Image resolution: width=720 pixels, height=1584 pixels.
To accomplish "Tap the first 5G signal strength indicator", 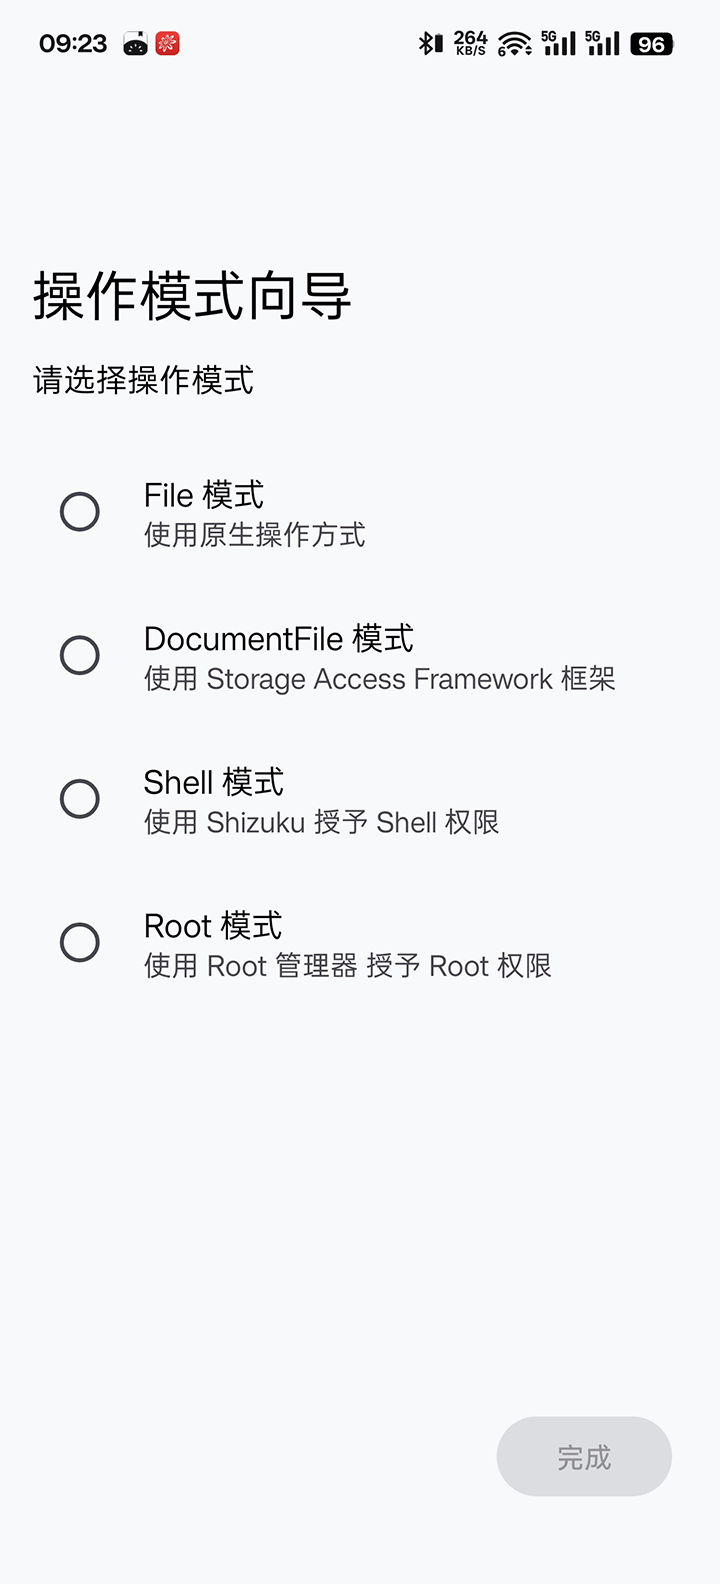I will pos(558,43).
